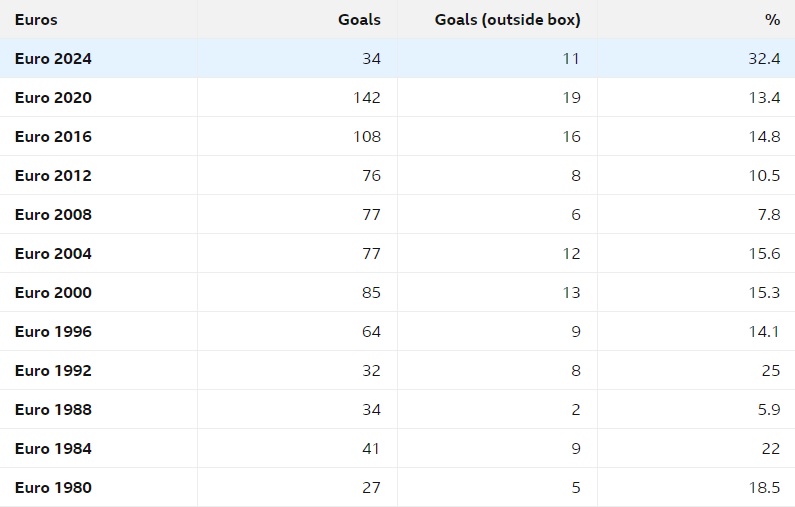Select the 32.4 percentage in Euro 2024
795x507 pixels.
764,59
